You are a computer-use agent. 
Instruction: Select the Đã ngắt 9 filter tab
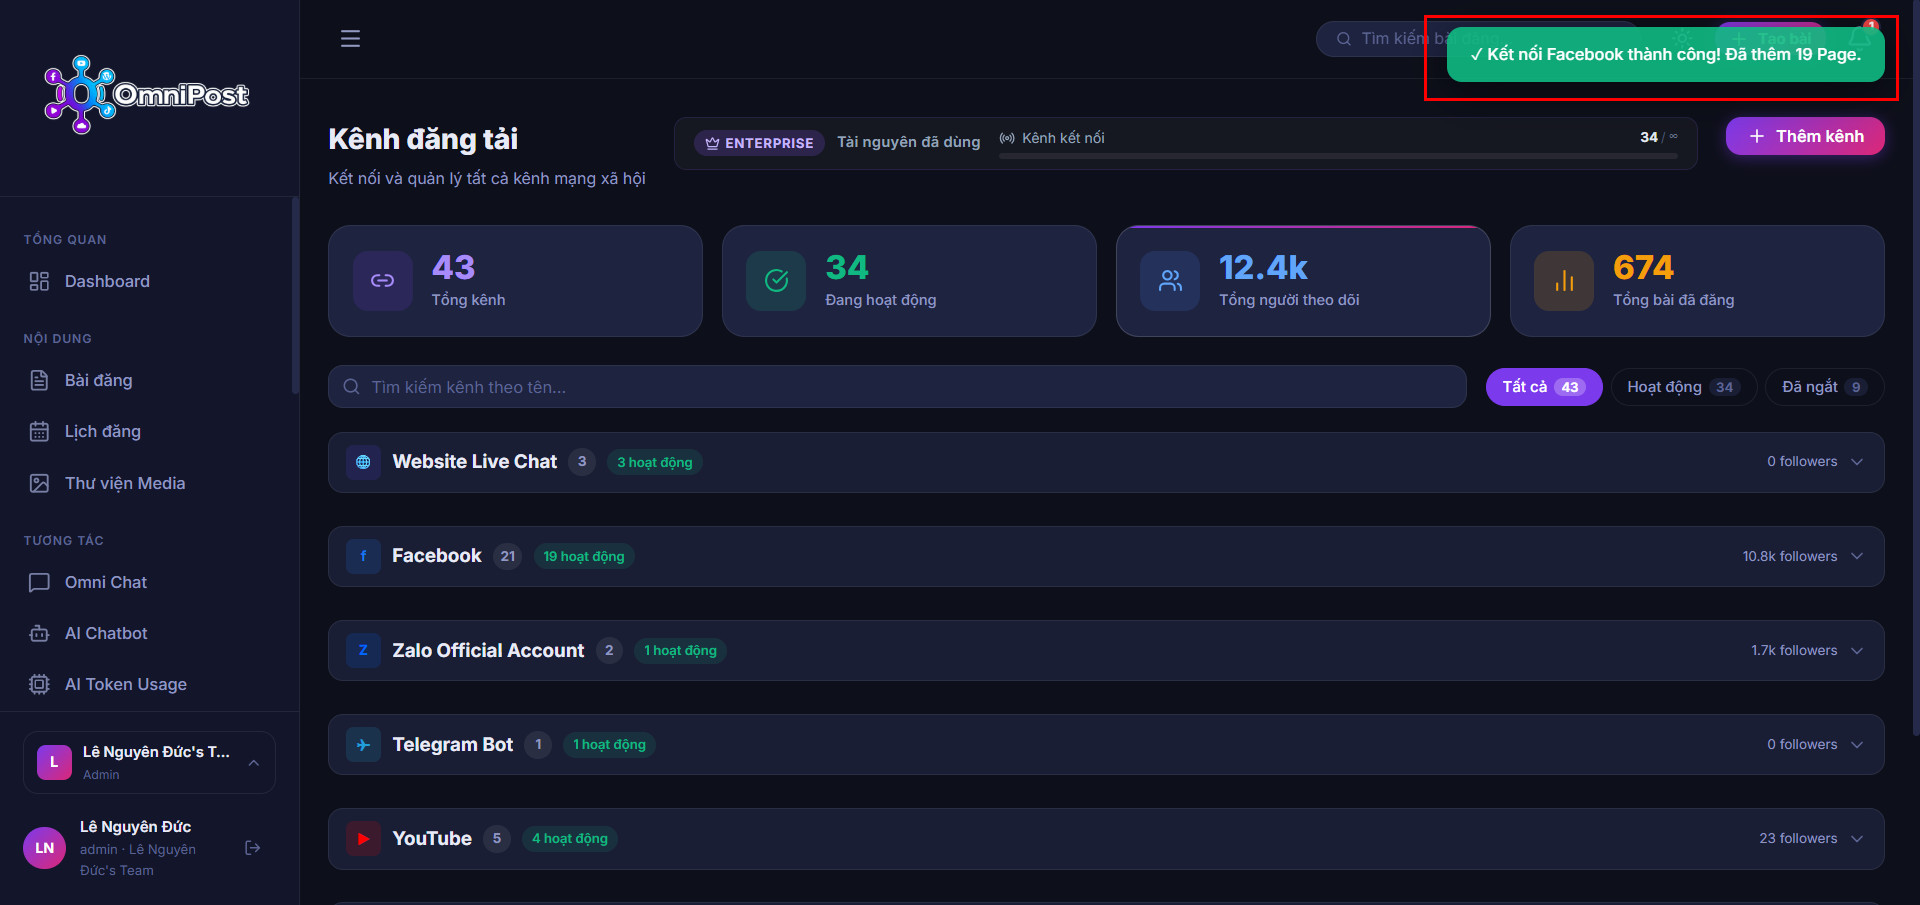[x=1825, y=387]
